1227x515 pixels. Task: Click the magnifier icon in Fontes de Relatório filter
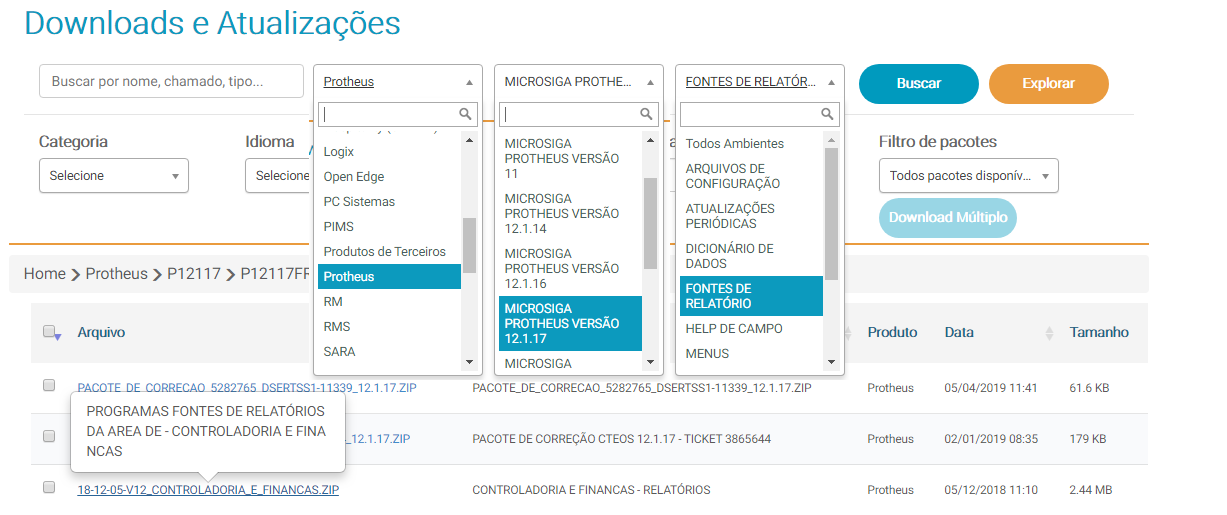(827, 114)
